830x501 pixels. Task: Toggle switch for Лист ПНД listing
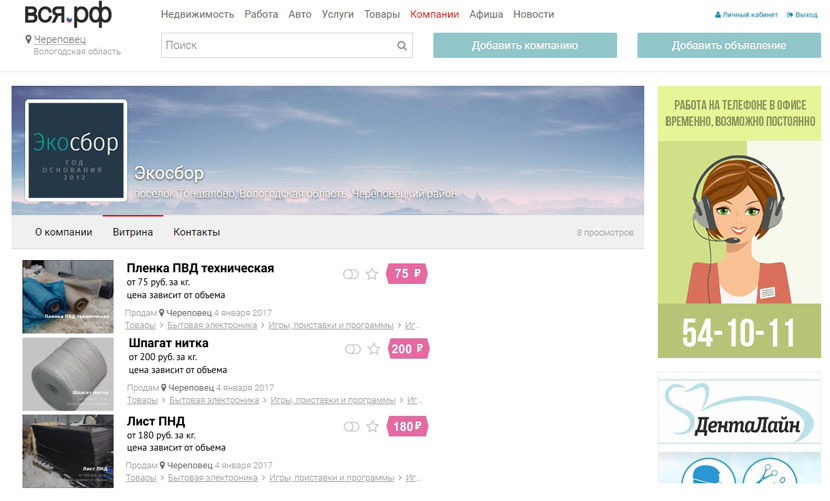(x=351, y=426)
